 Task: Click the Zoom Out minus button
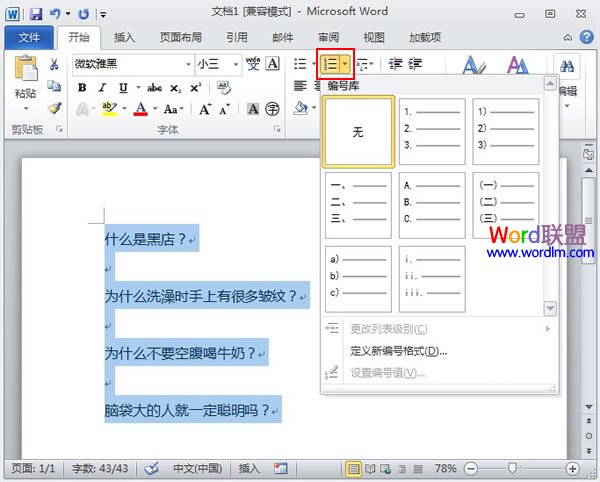coord(470,468)
